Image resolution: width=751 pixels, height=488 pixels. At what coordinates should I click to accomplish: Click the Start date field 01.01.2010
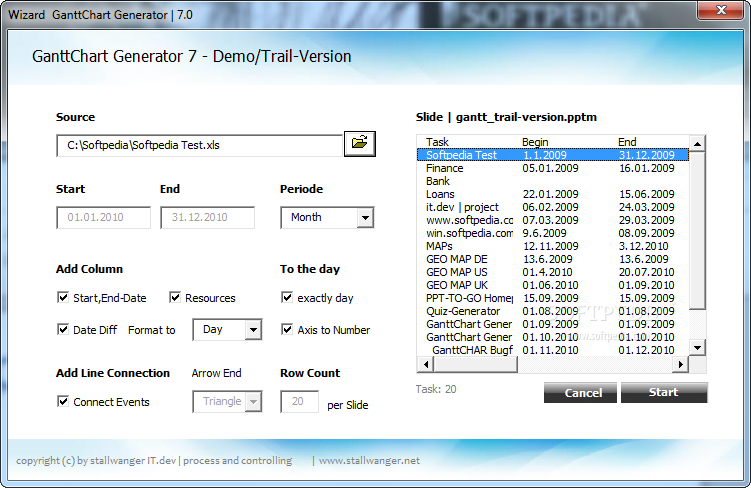(103, 217)
